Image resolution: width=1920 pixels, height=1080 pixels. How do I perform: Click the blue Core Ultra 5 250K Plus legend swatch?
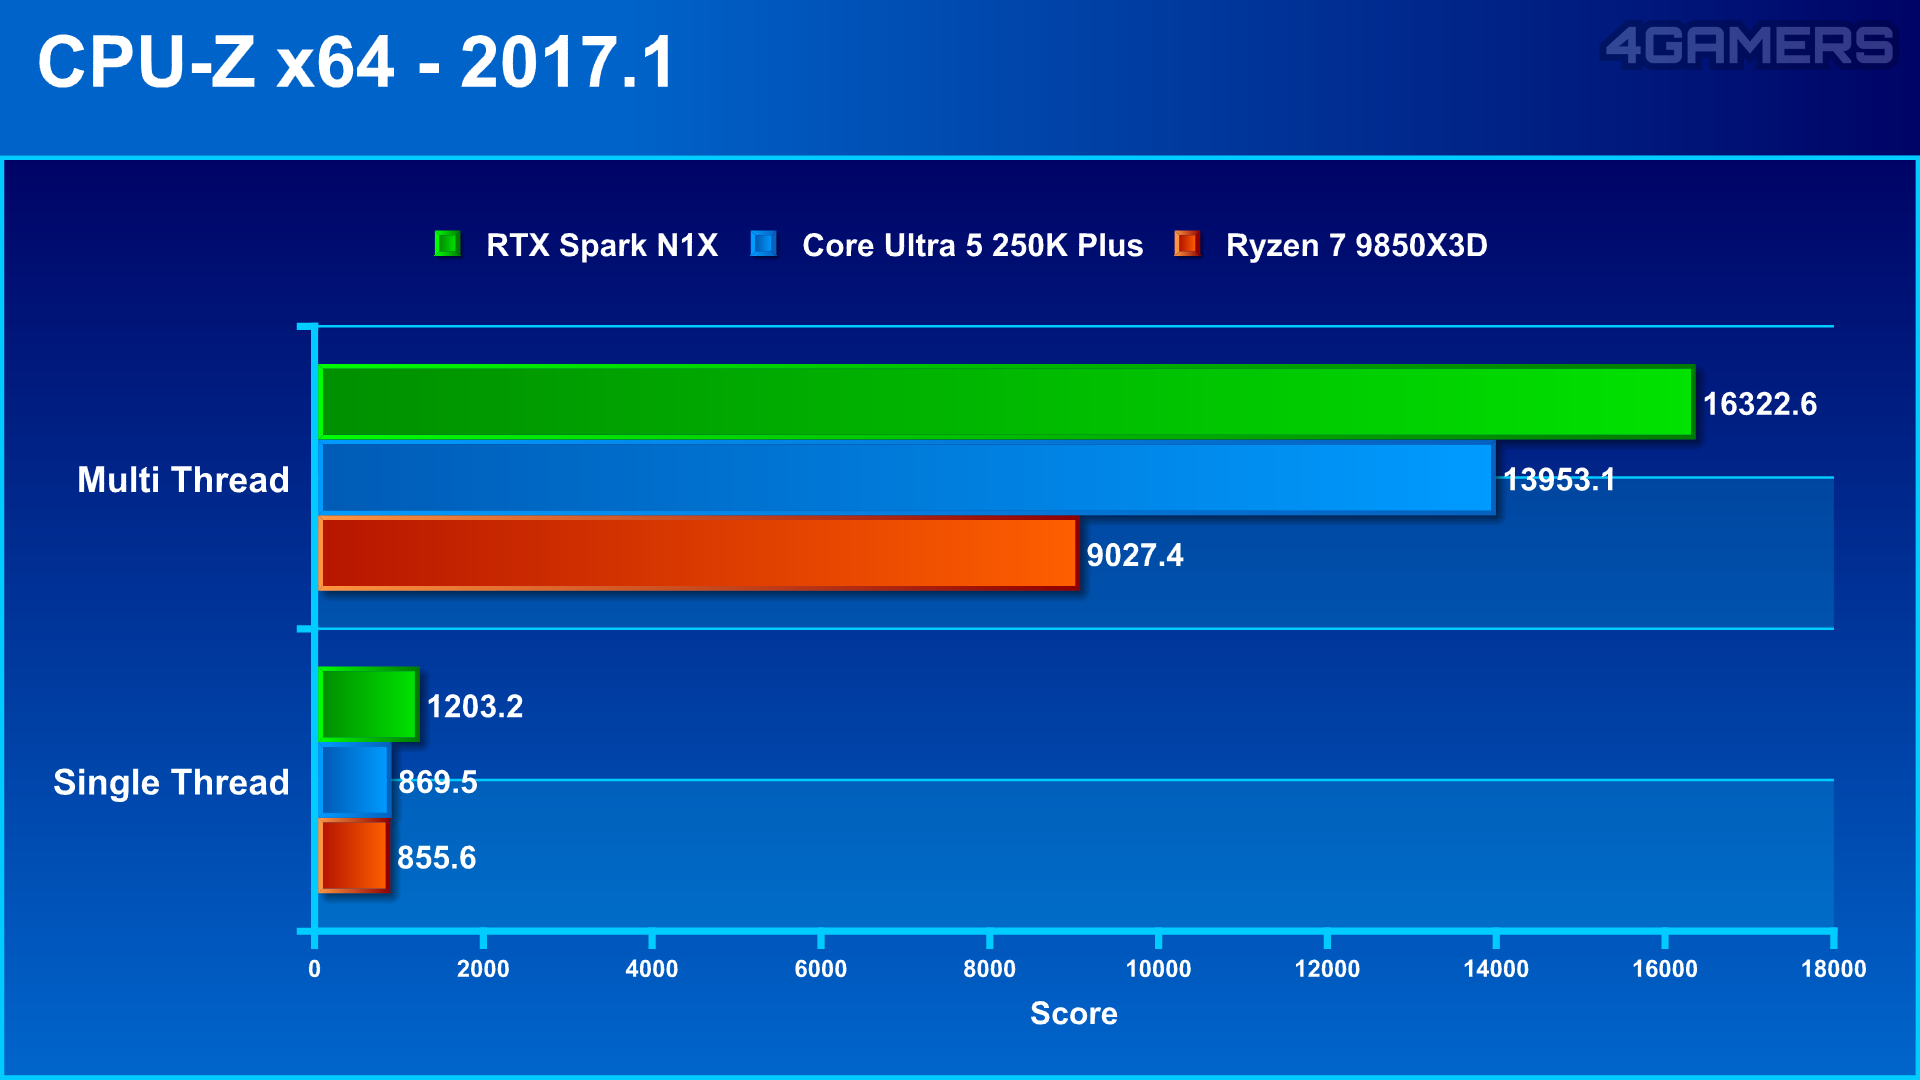coord(763,244)
